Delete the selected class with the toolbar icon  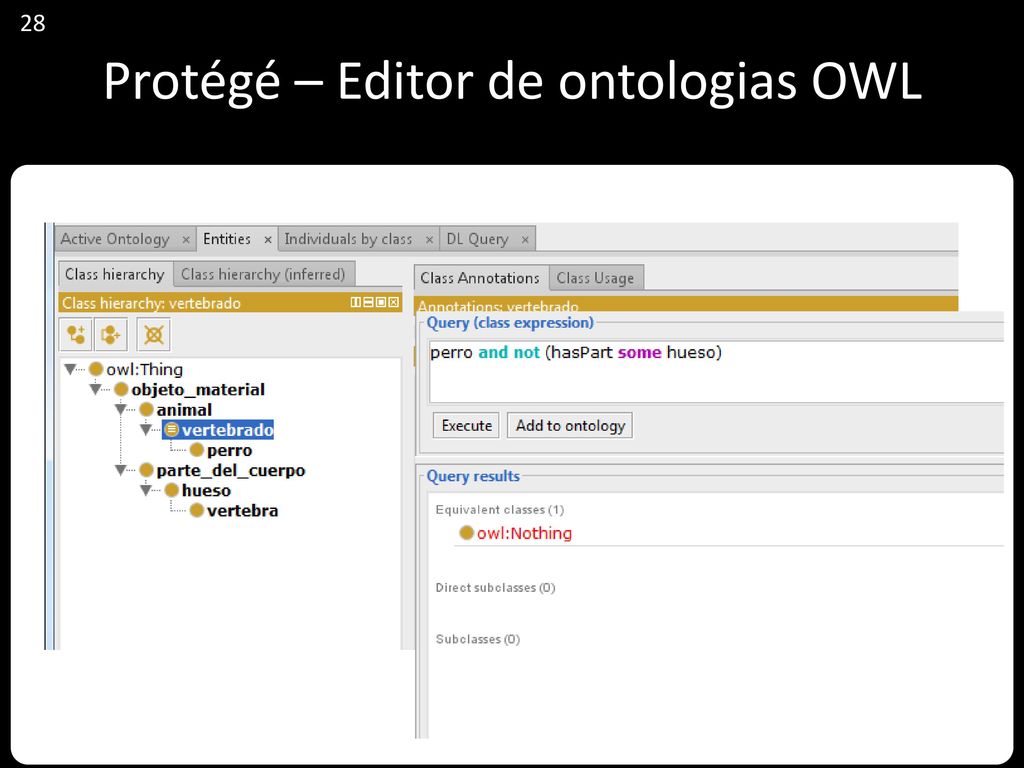[x=154, y=335]
